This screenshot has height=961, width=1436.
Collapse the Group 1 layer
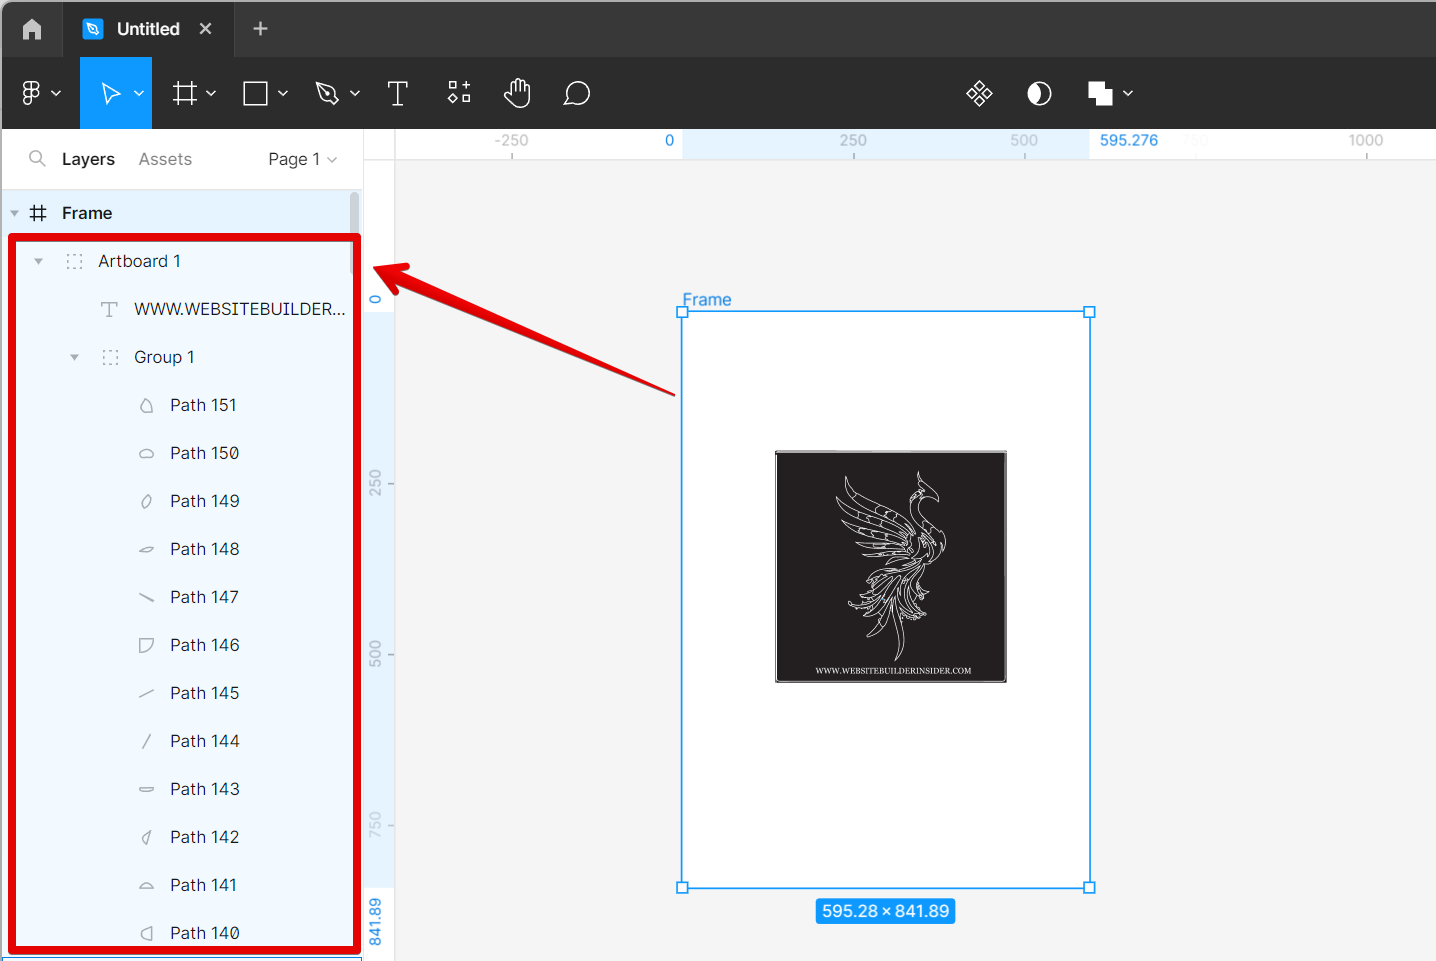click(x=74, y=357)
